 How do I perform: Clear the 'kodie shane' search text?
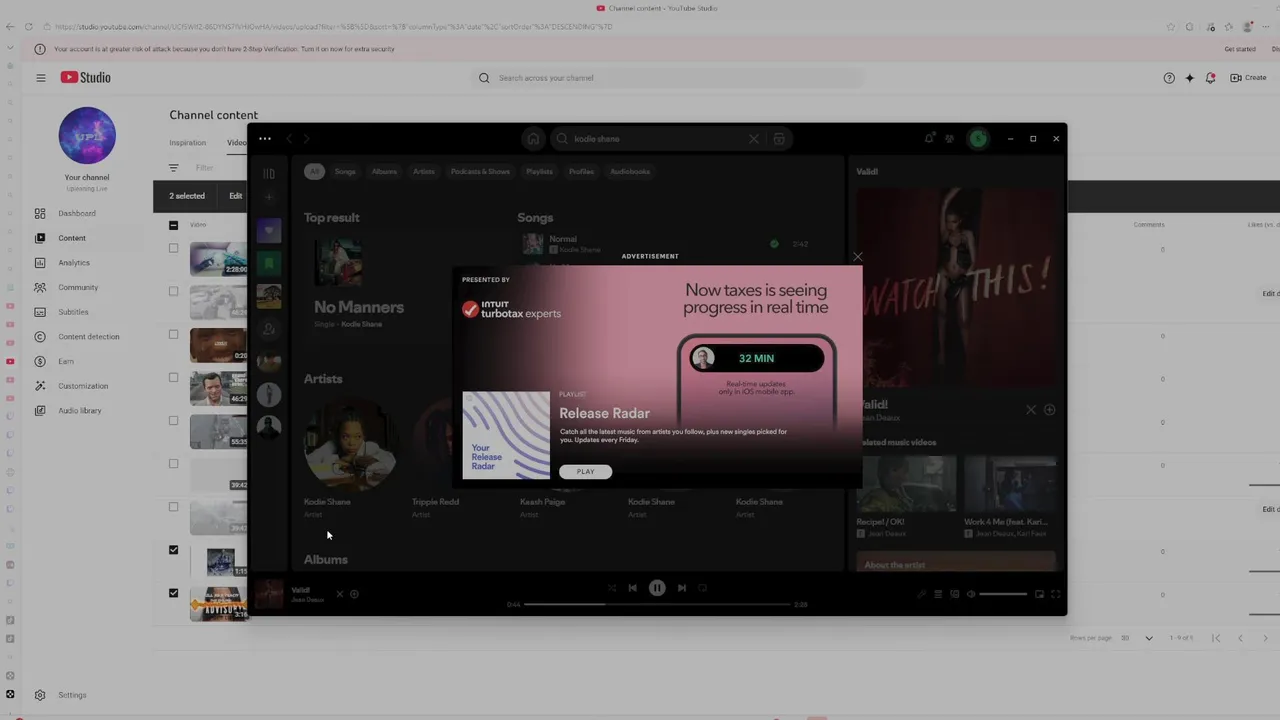pyautogui.click(x=754, y=139)
